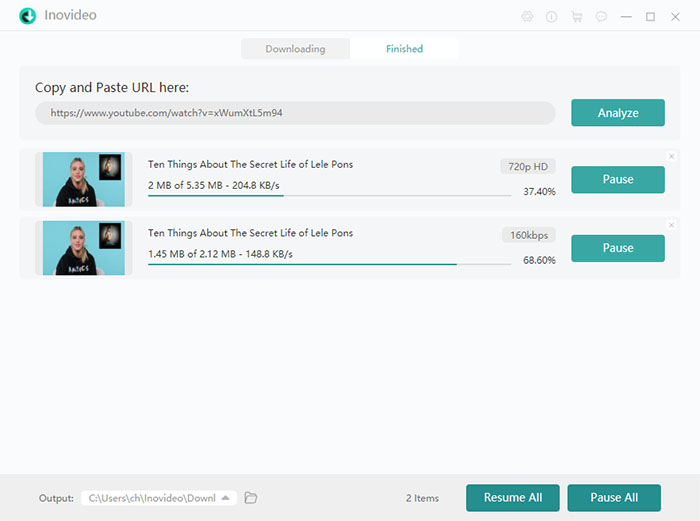Remove the 160kbps download item
Image resolution: width=700 pixels, height=521 pixels.
[x=671, y=225]
